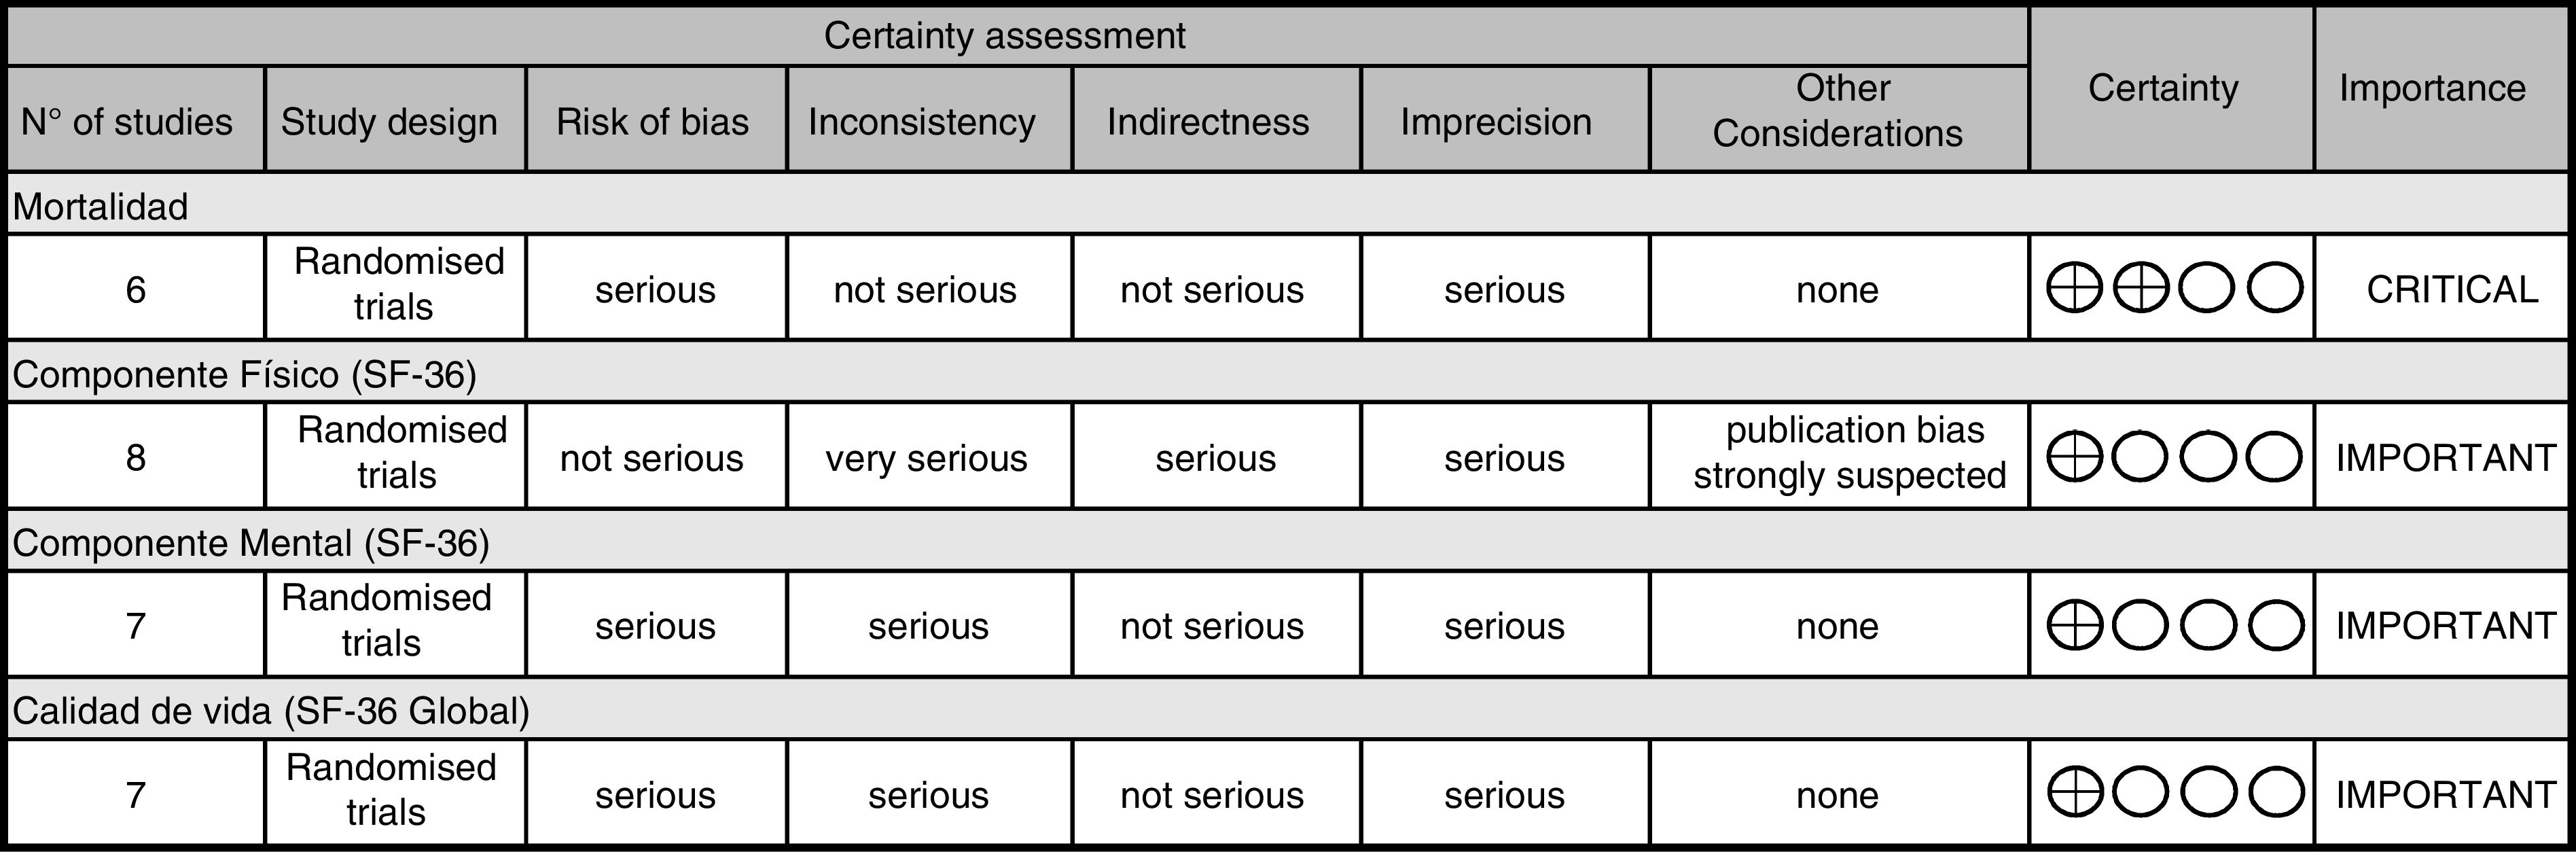
Task: Click the Certainty assessment header
Action: pos(1004,36)
